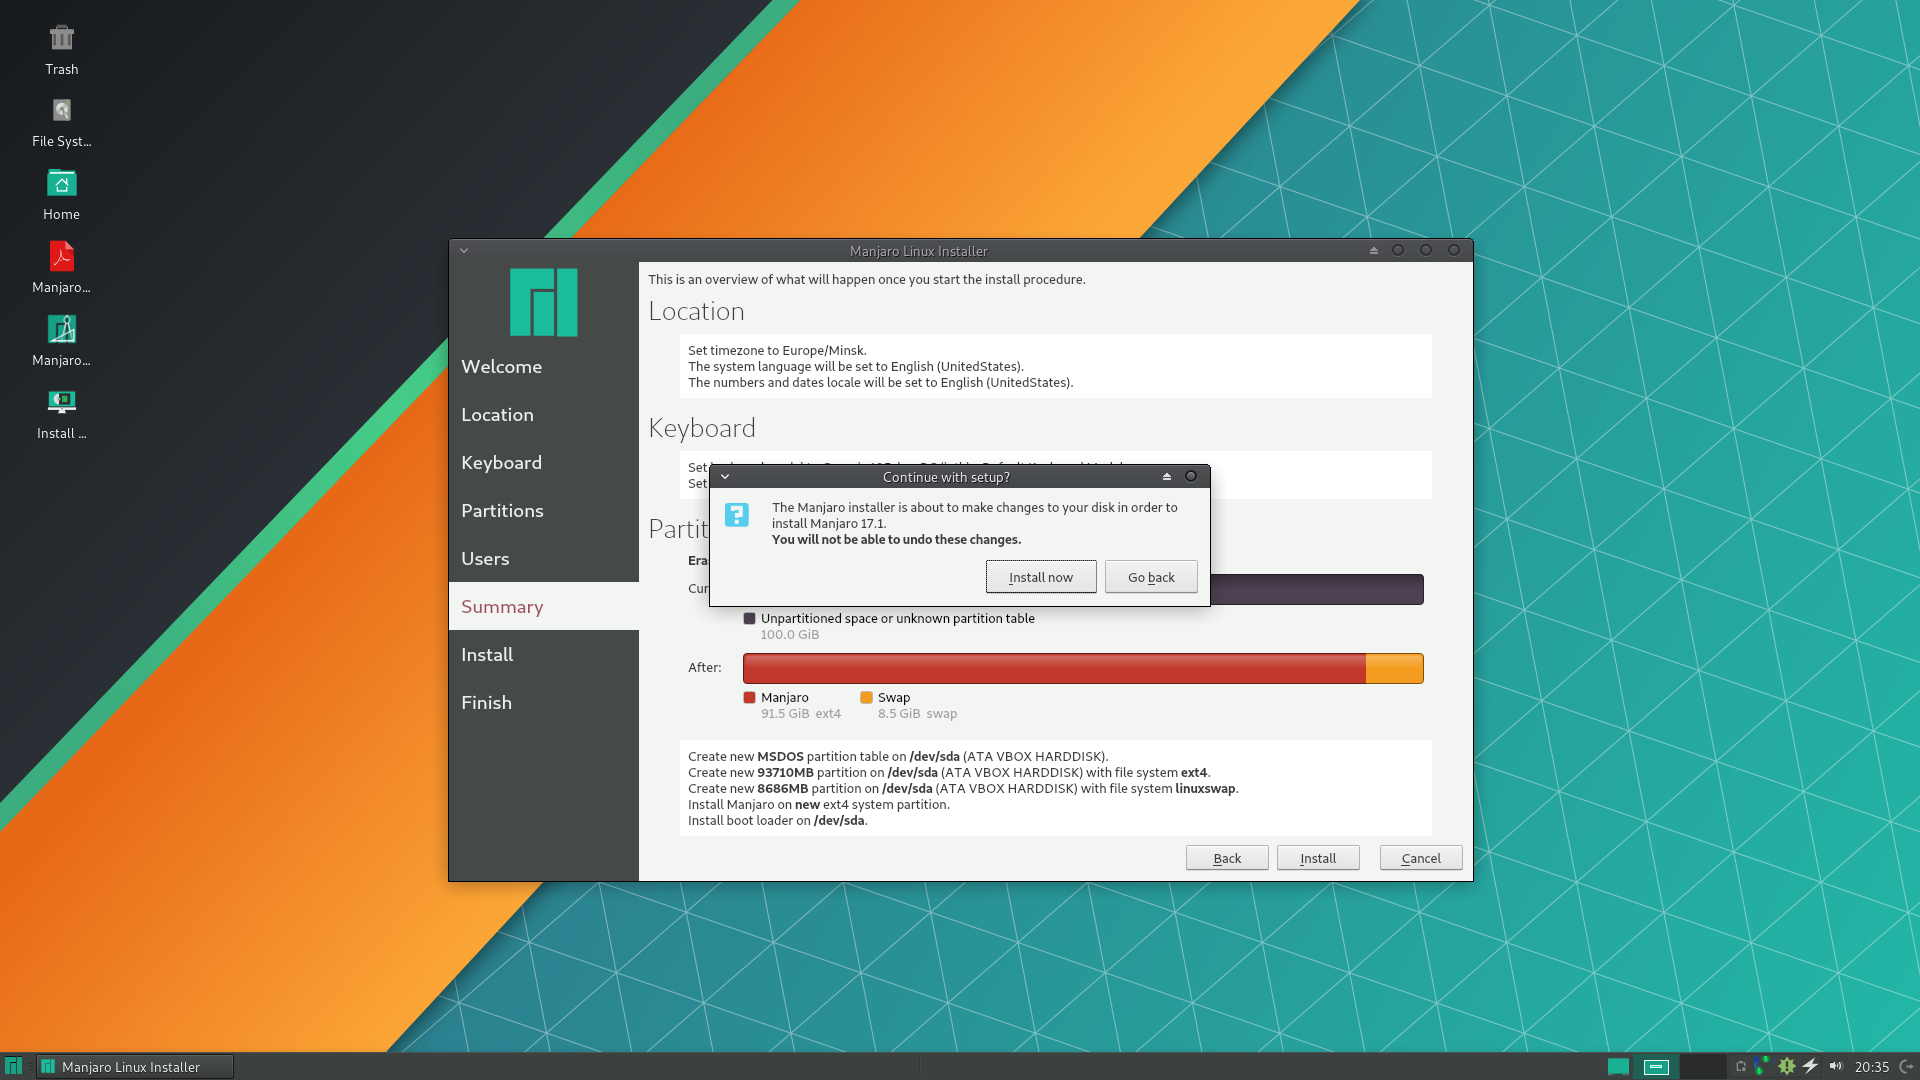
Task: Open the network connection tray icon
Action: click(x=1762, y=1066)
